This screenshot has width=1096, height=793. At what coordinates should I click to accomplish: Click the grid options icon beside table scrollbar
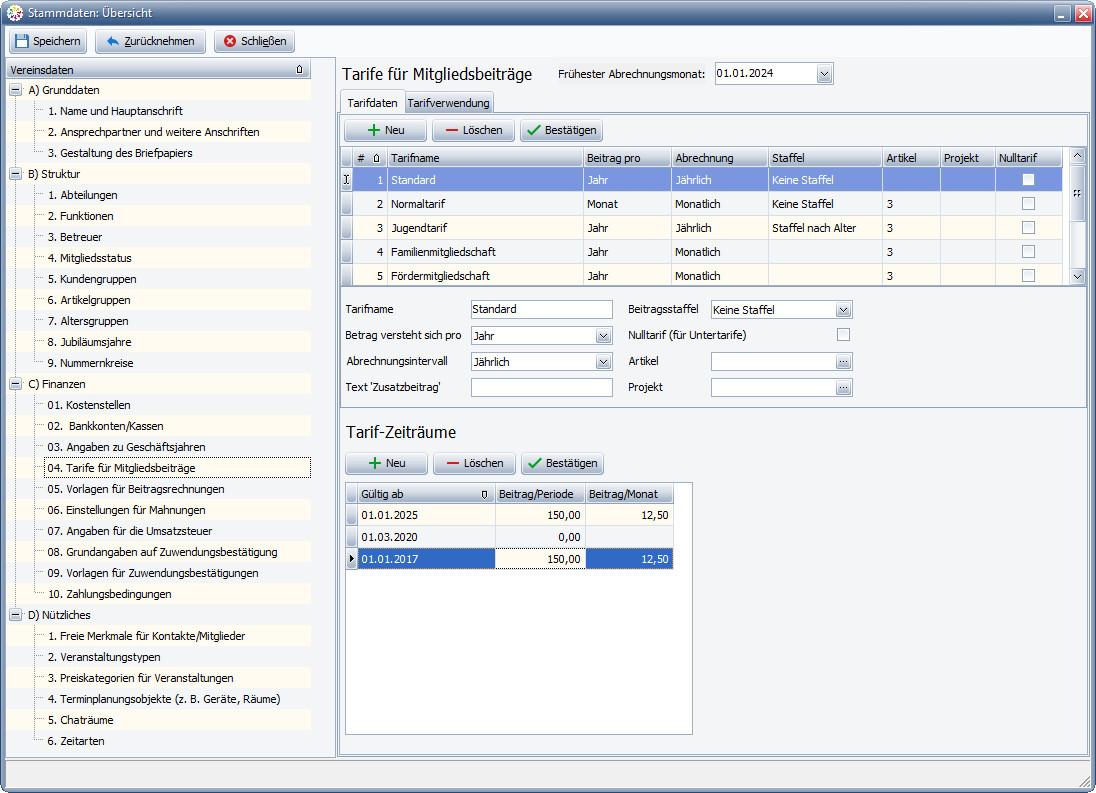(1077, 194)
